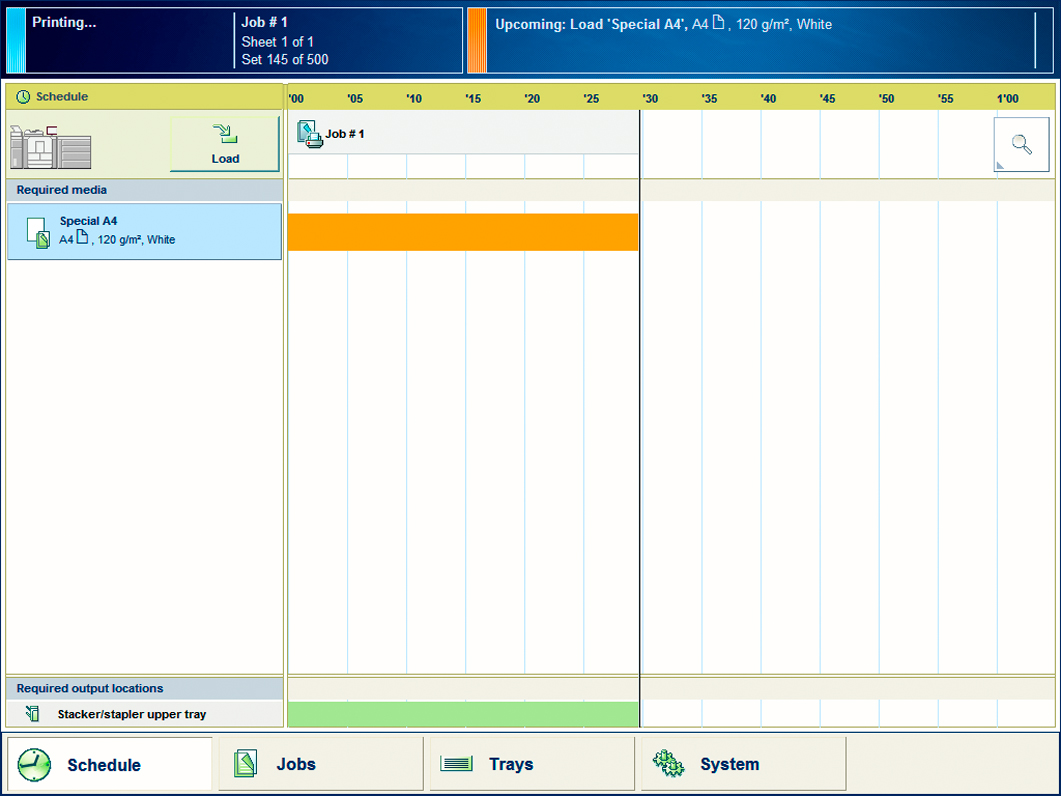Click the orange Special A4 timeline bar
The height and width of the screenshot is (796, 1061).
pyautogui.click(x=462, y=232)
